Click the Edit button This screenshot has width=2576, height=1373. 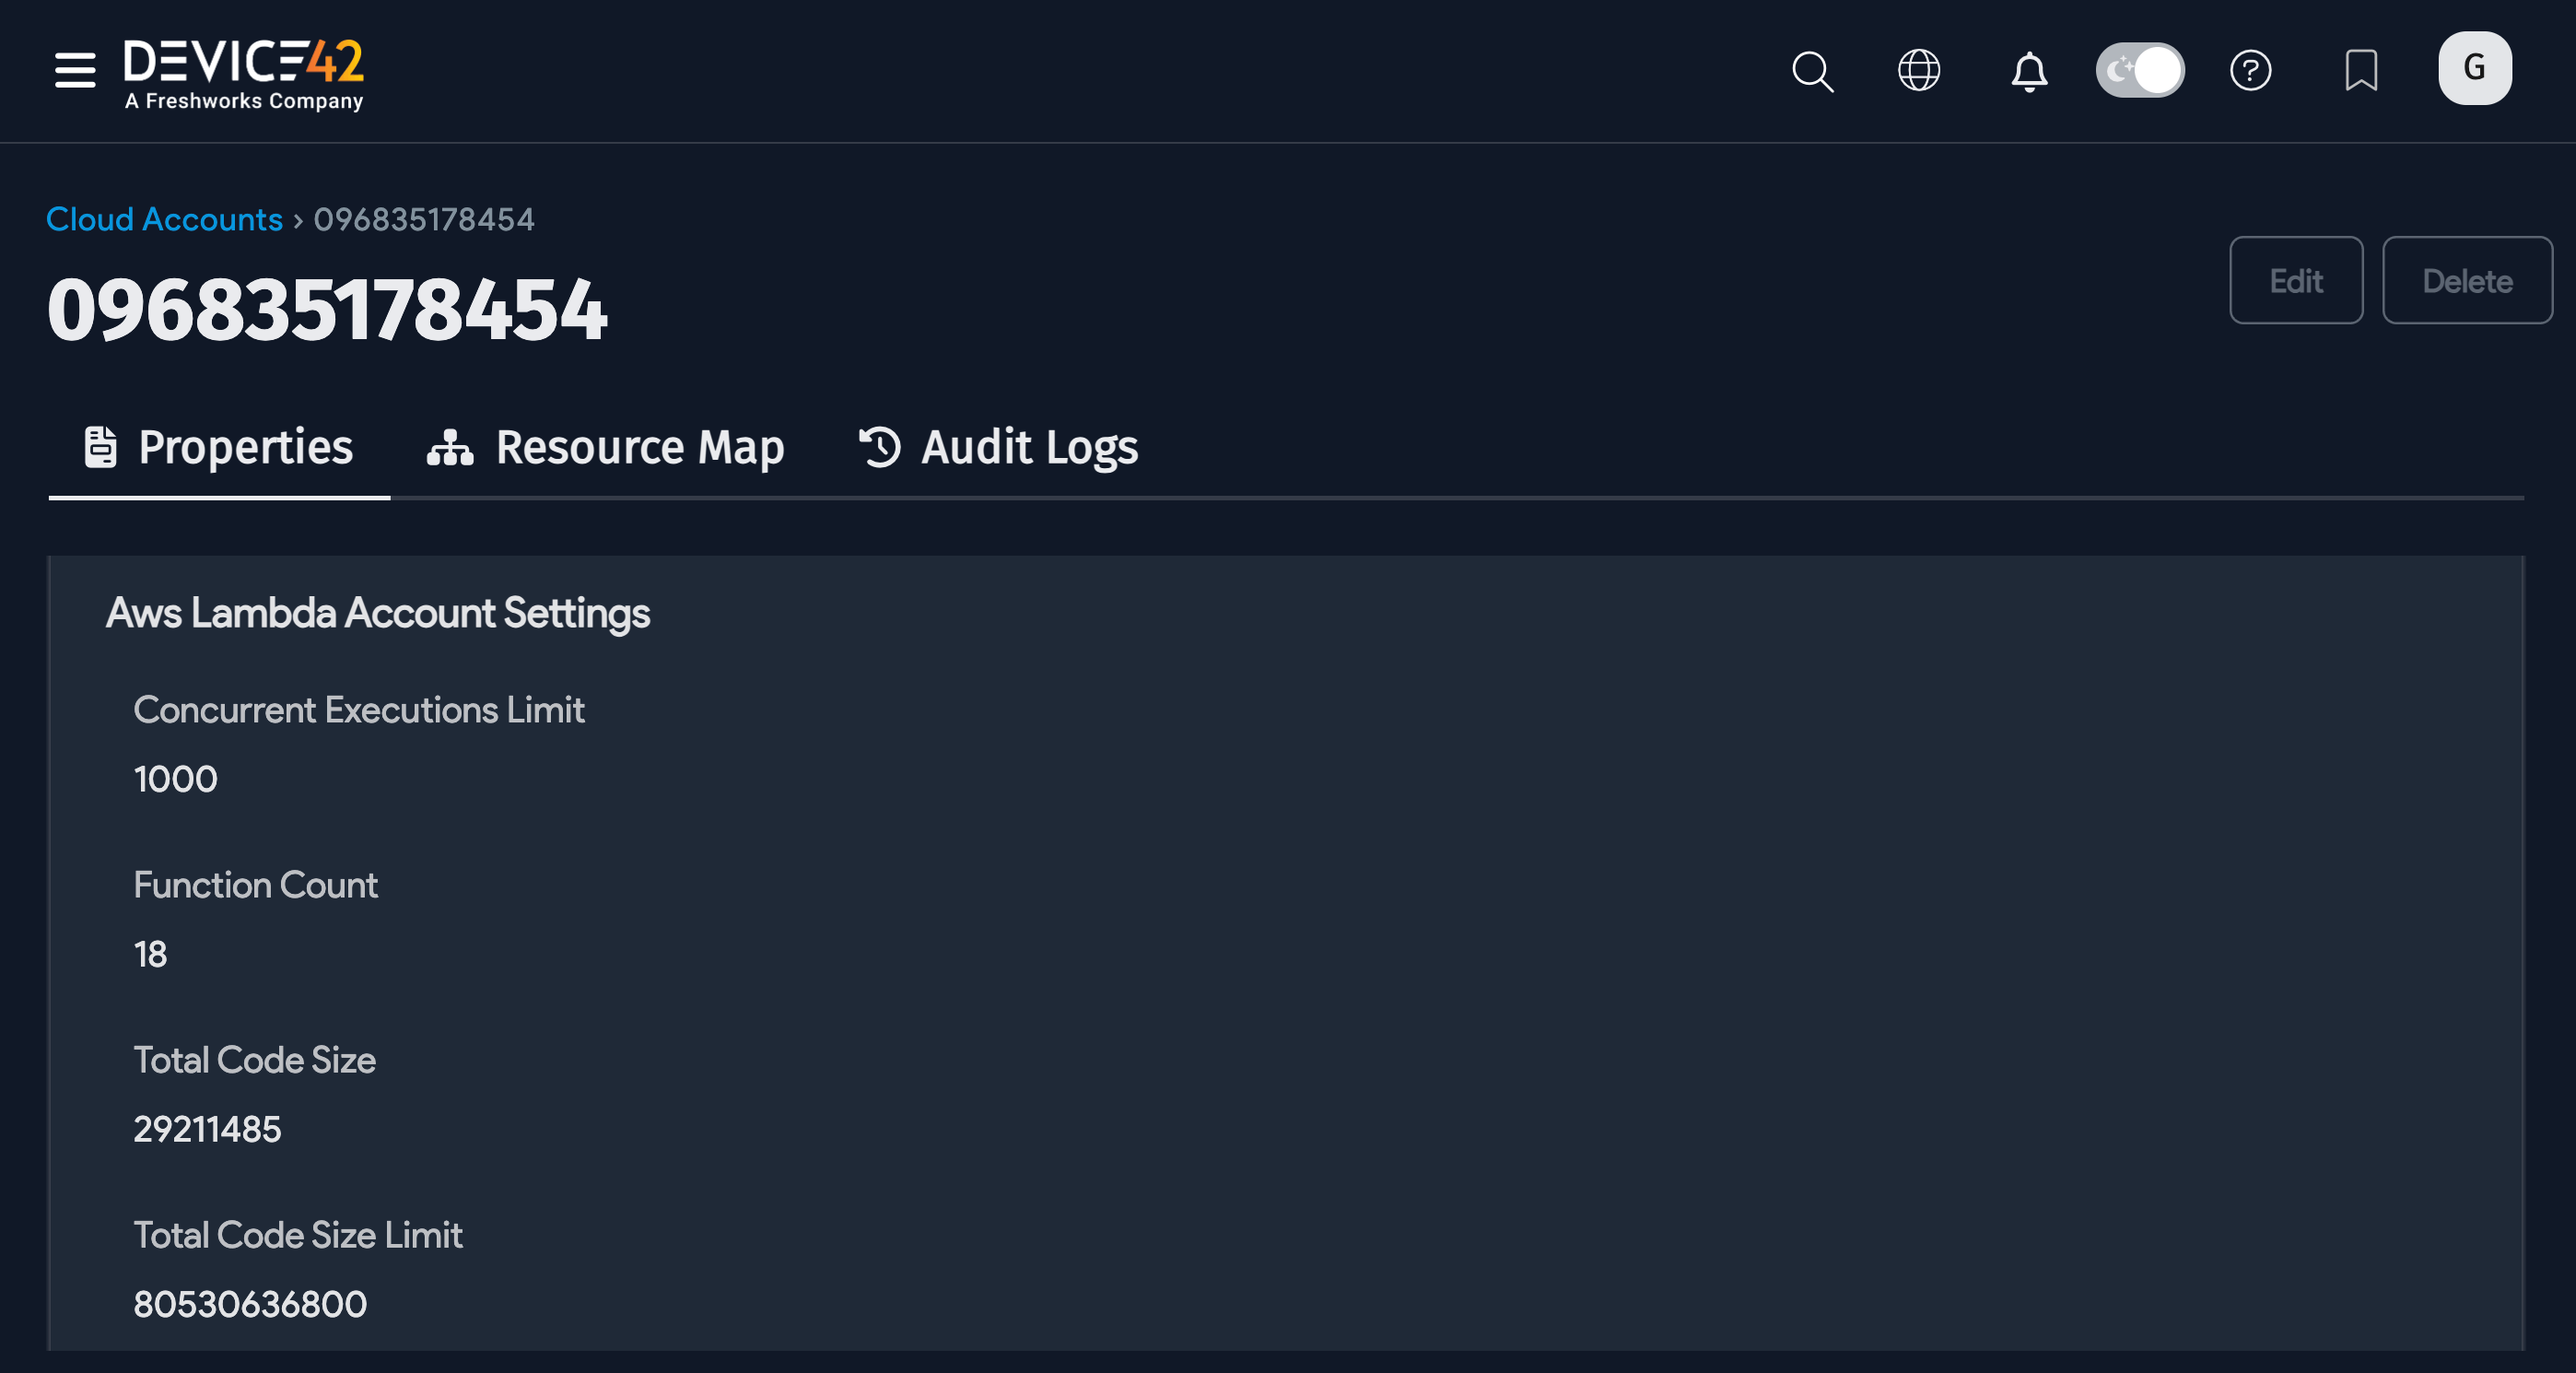coord(2296,280)
